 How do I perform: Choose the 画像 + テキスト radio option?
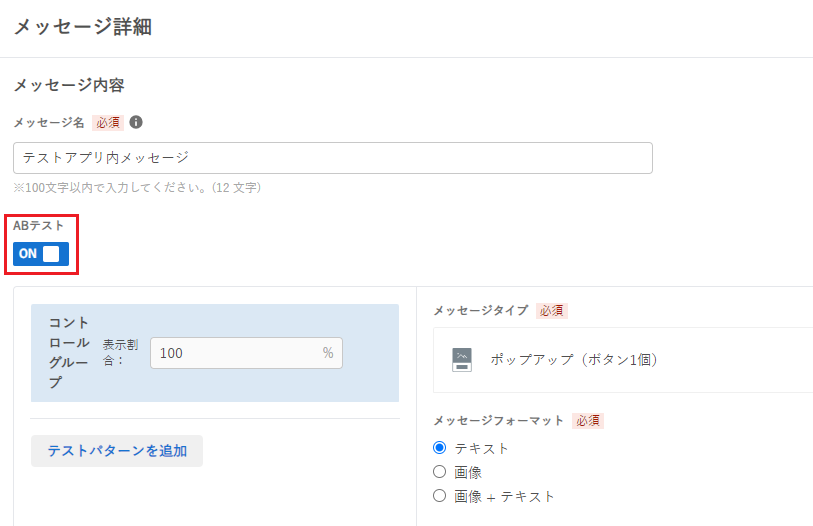[440, 495]
